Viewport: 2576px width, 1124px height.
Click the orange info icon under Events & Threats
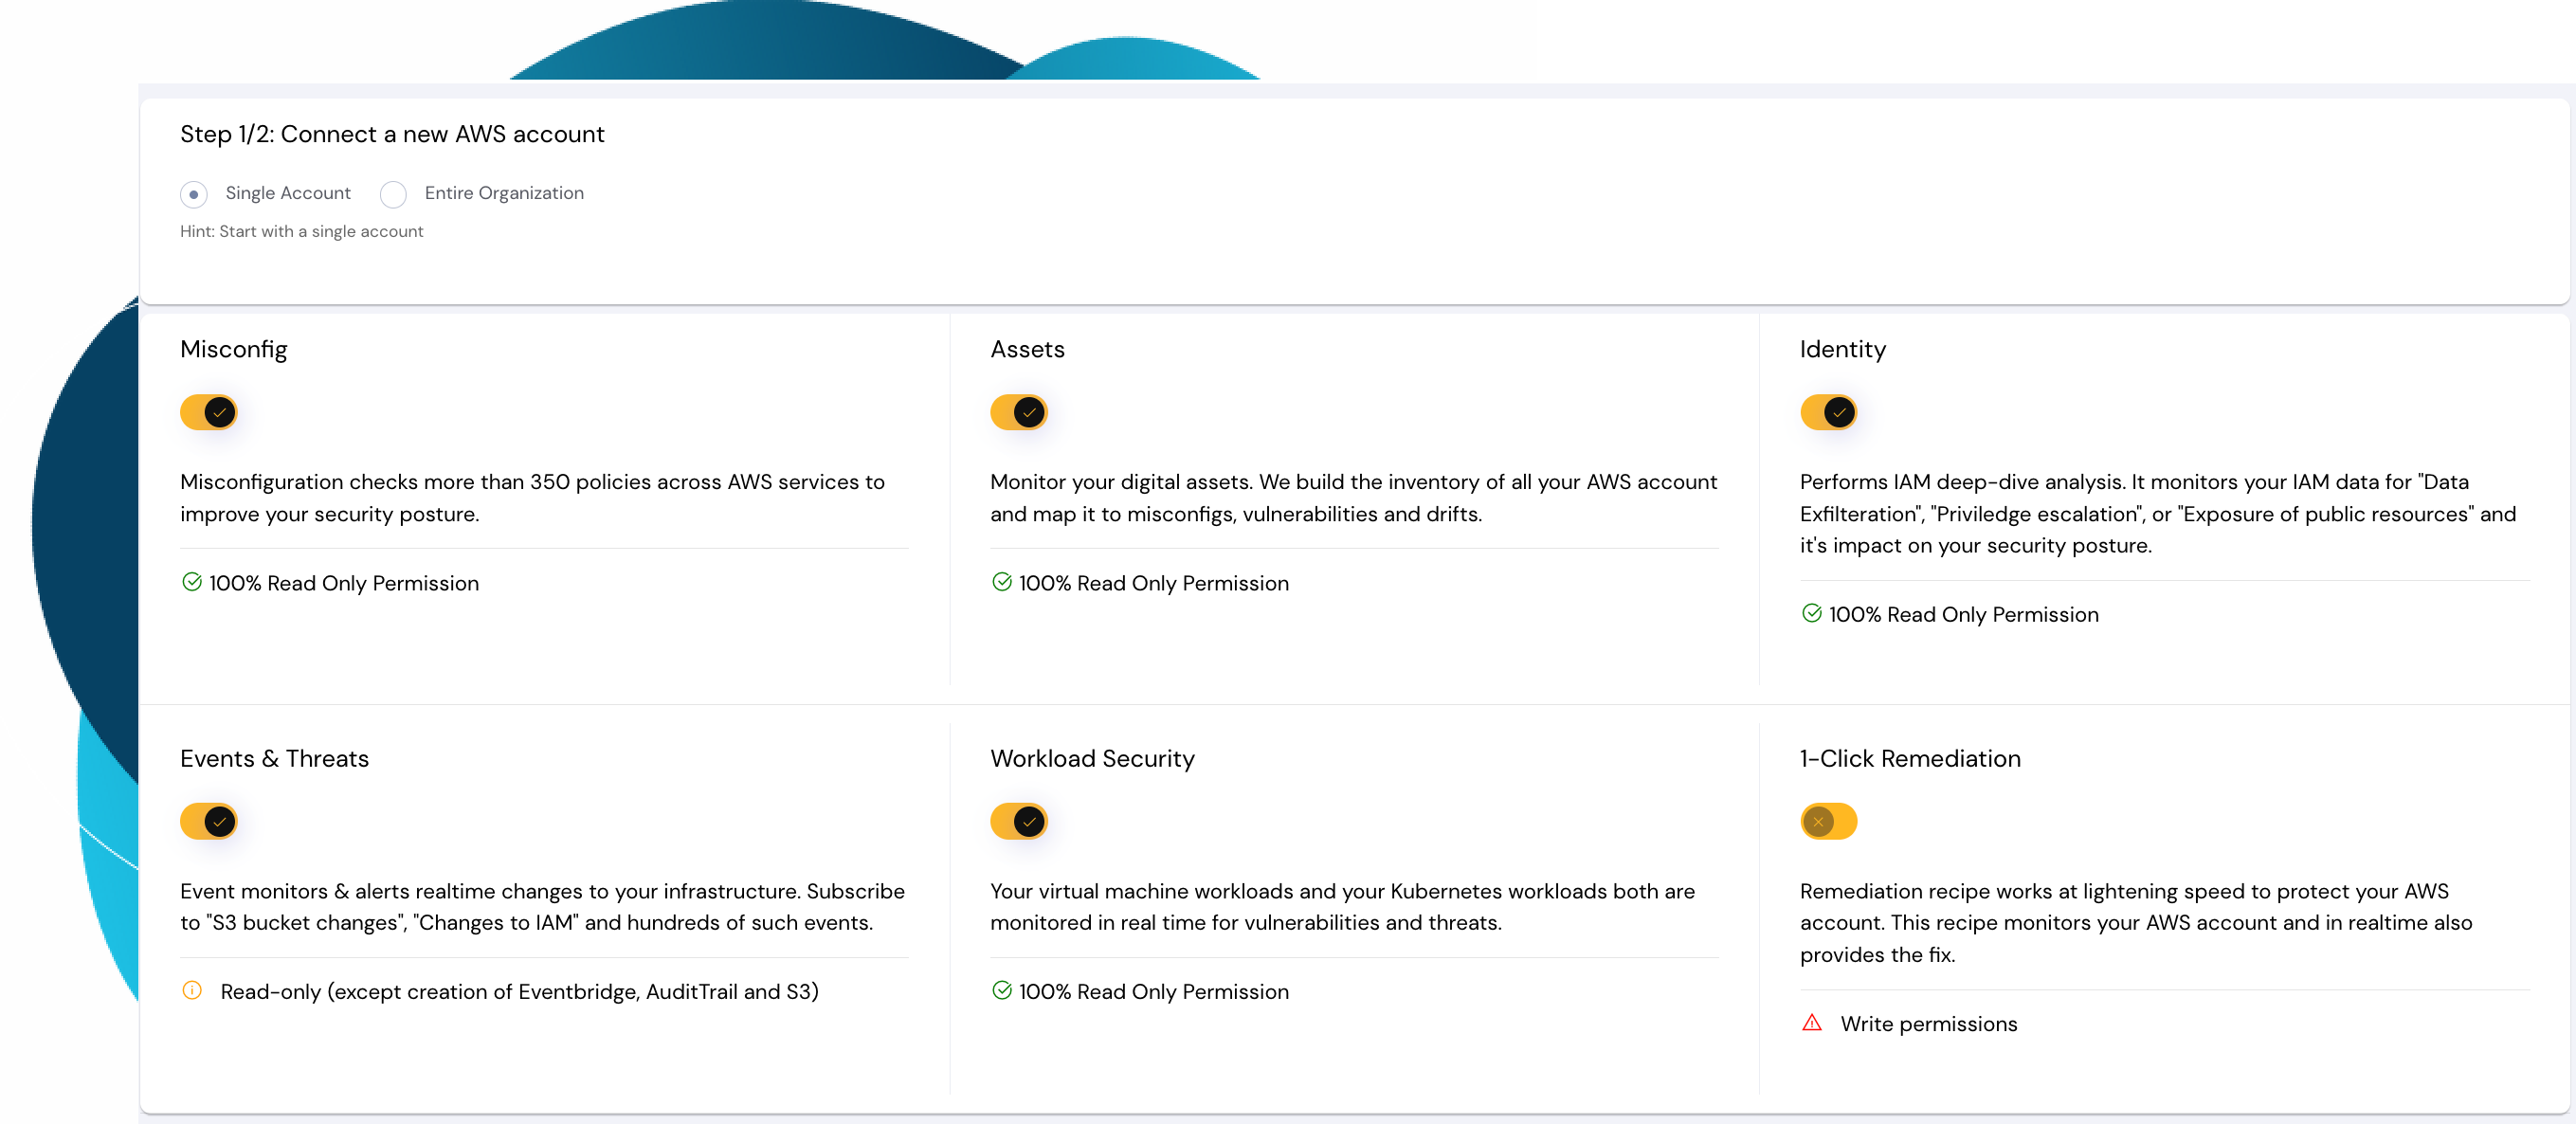(192, 990)
